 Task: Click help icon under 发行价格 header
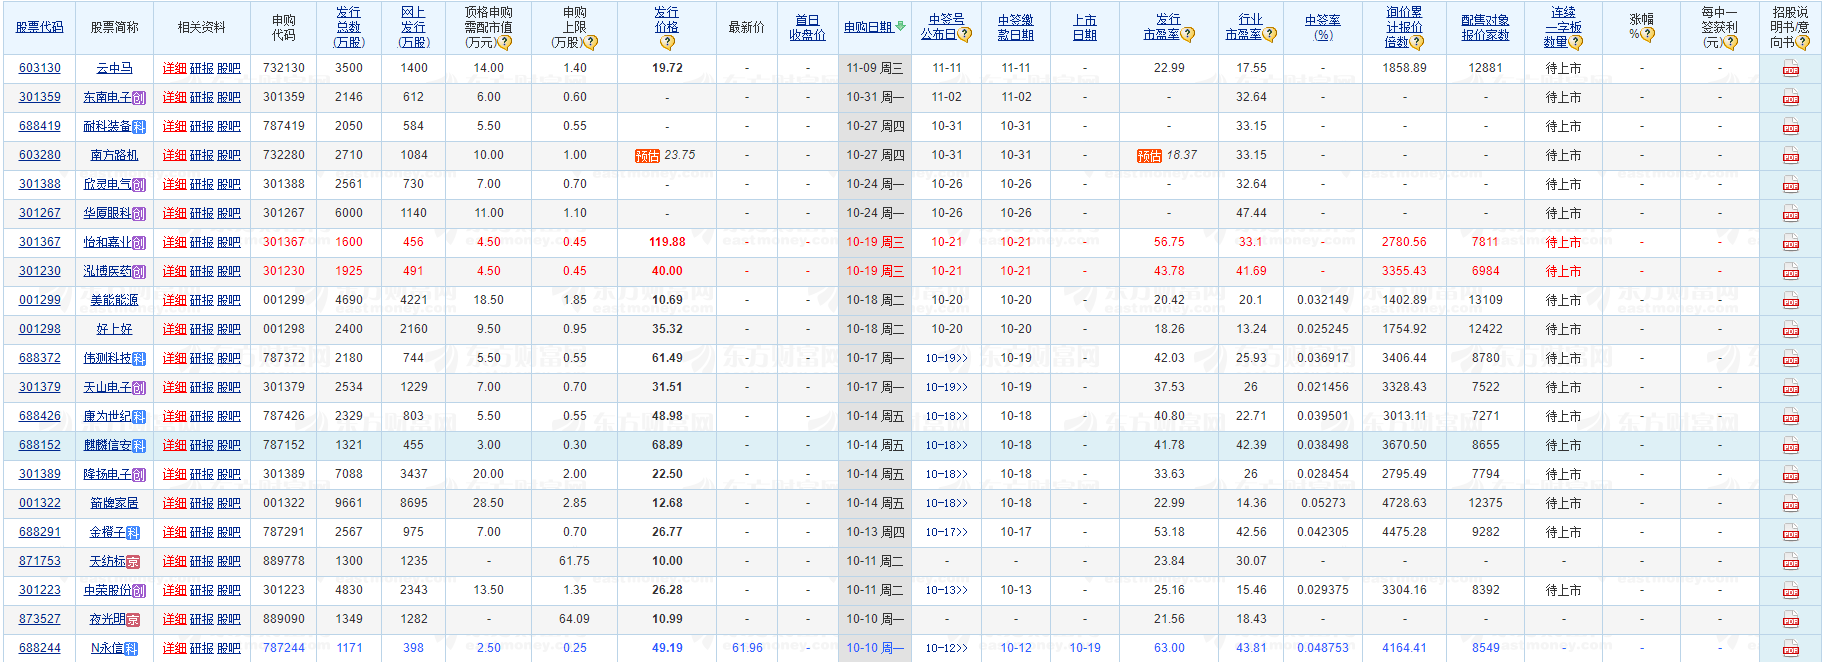point(667,43)
